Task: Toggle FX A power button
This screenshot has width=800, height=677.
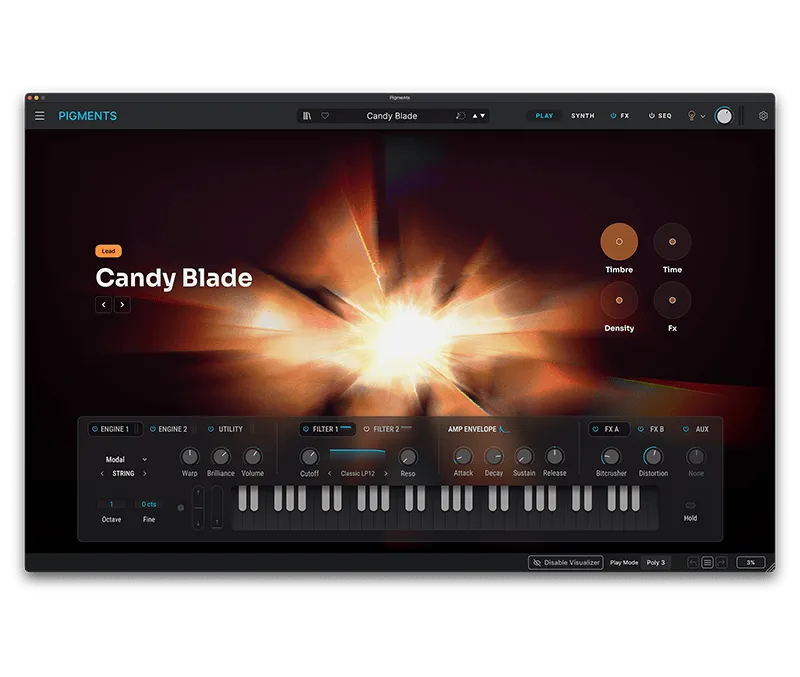Action: (595, 429)
